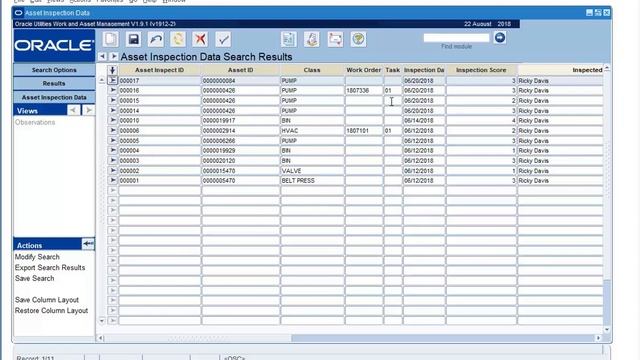Click the print stamp toolbar icon
Viewport: 640px width, 360px height.
point(312,39)
